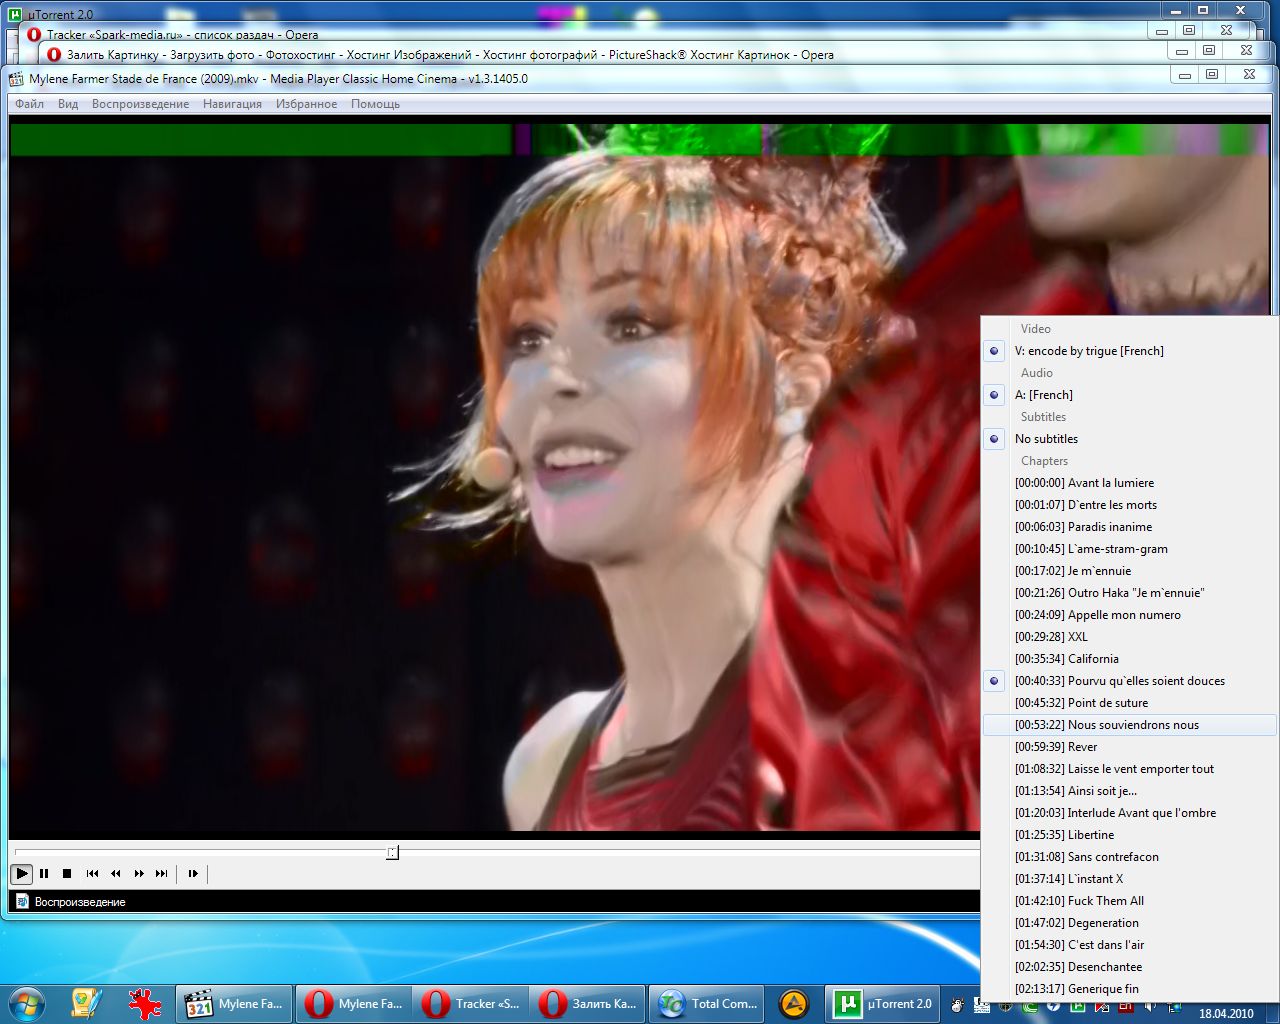Image resolution: width=1280 pixels, height=1024 pixels.
Task: Jump to chapter 'Interlude Avant que l'ombre'
Action: point(1130,813)
